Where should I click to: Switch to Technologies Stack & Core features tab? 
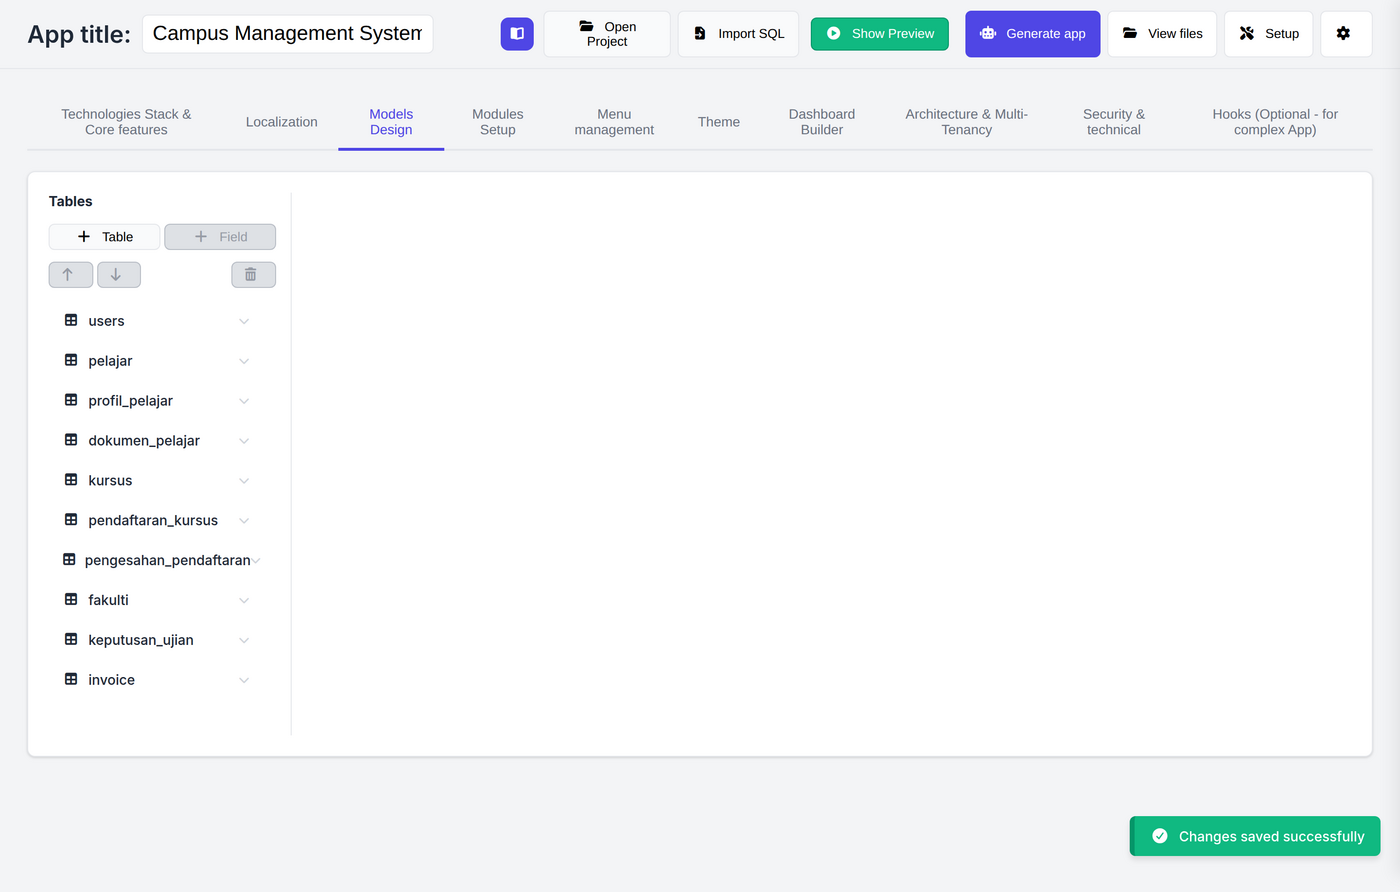[x=126, y=122]
